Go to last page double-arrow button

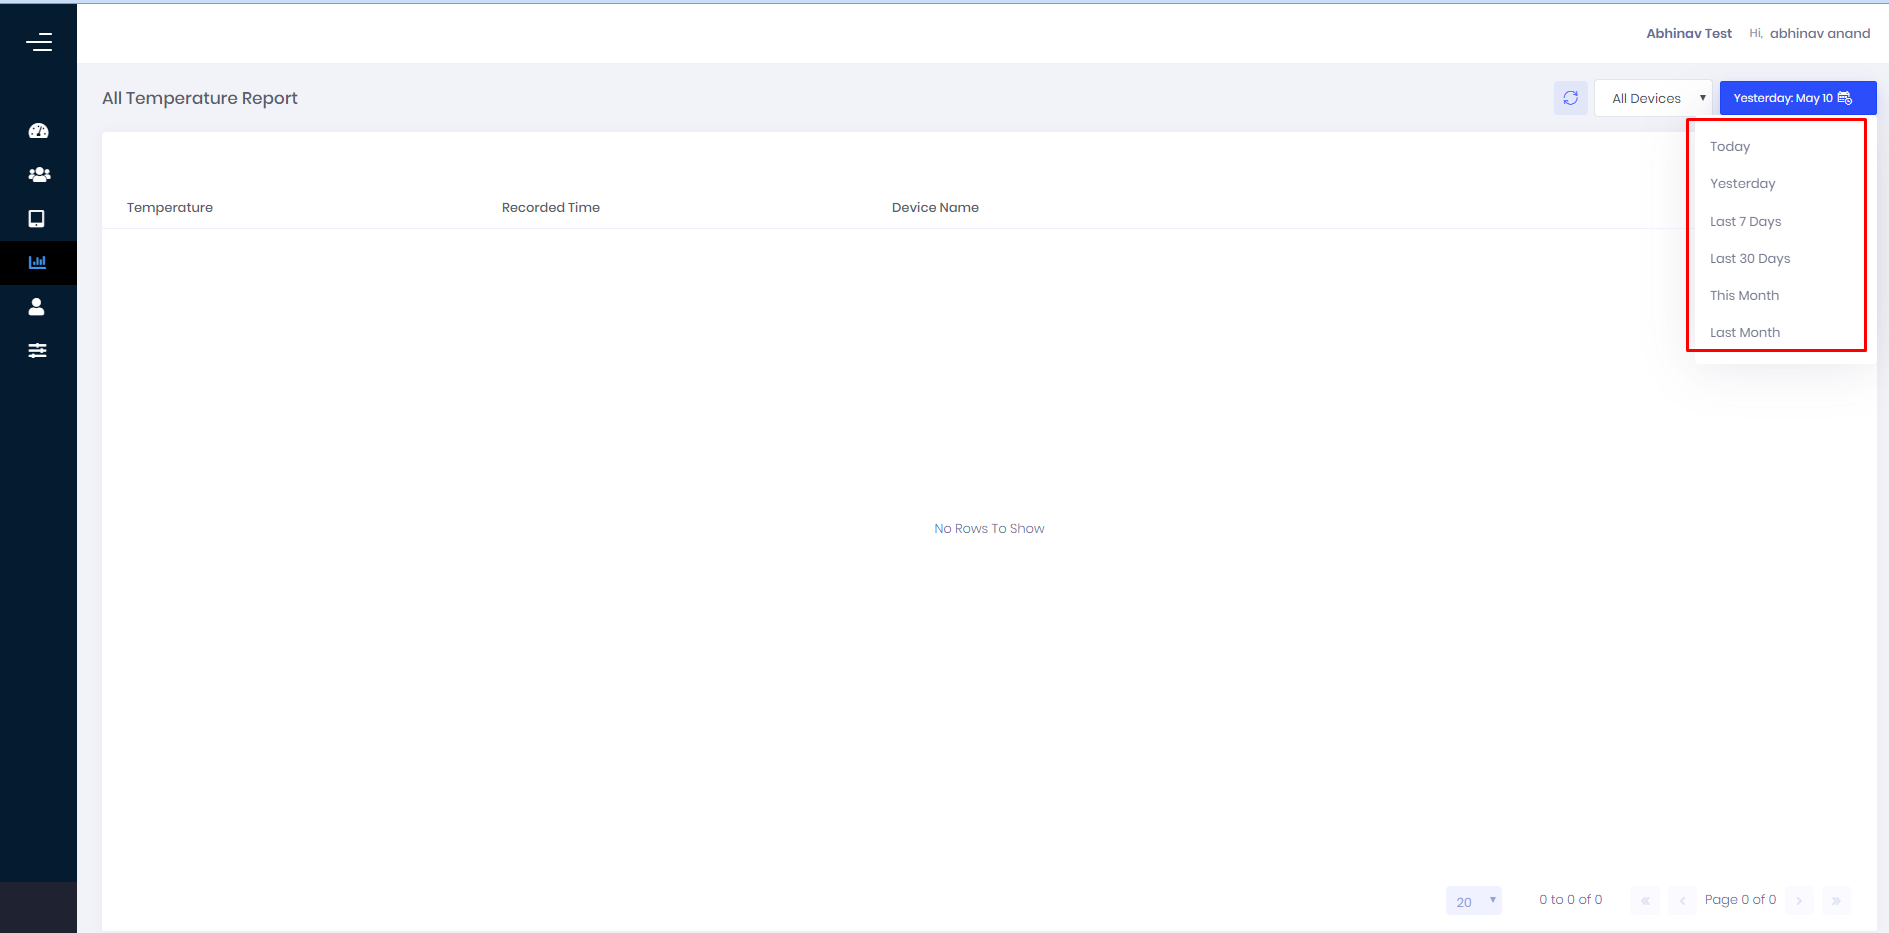tap(1836, 900)
